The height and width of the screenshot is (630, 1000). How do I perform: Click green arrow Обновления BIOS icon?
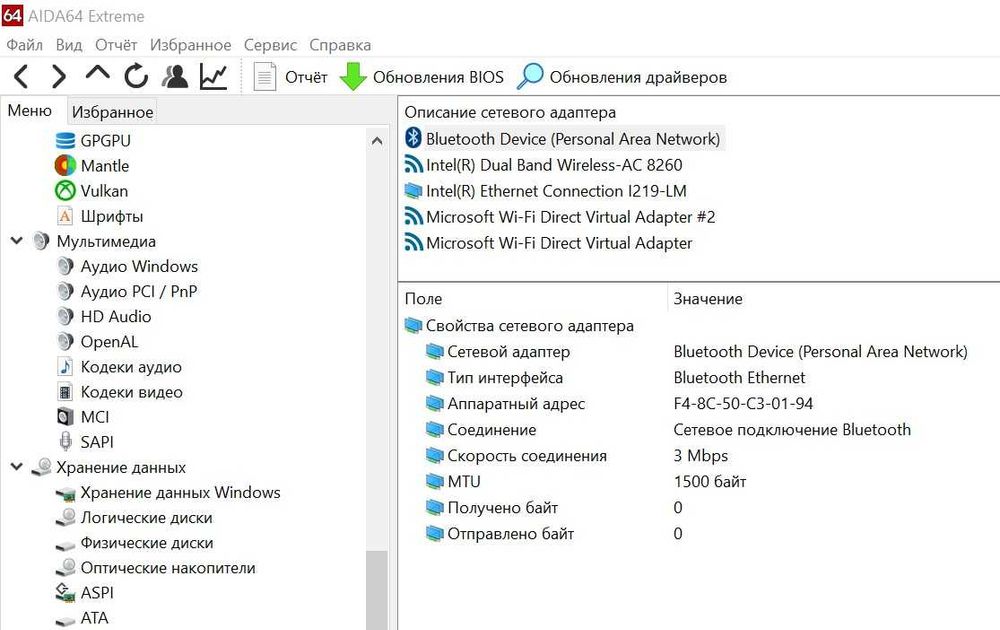(353, 77)
